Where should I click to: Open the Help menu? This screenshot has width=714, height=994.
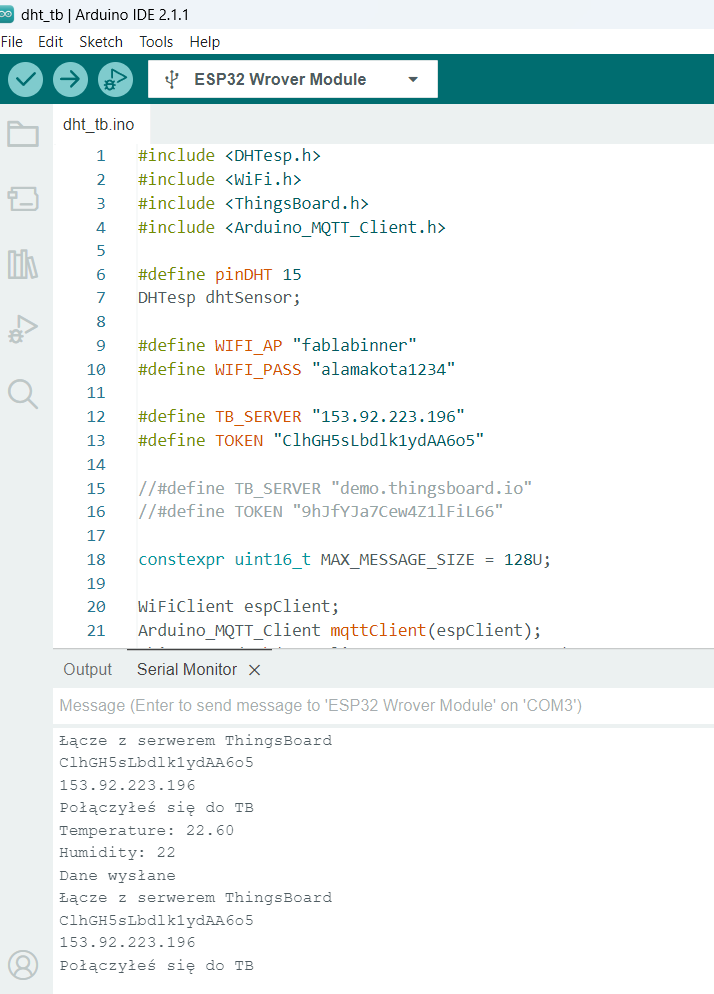coord(204,42)
